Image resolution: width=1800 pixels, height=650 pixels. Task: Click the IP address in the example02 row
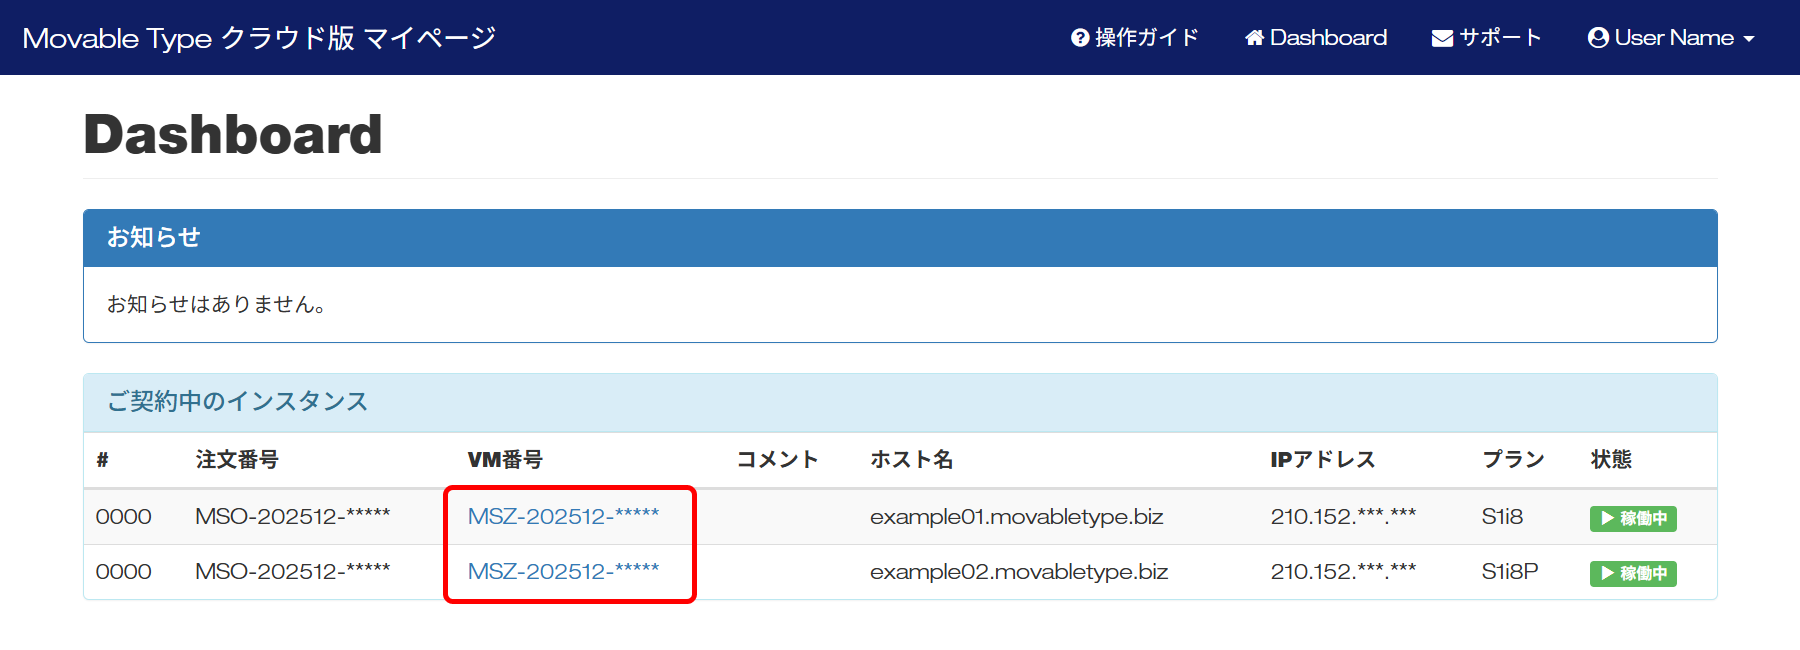pyautogui.click(x=1343, y=571)
